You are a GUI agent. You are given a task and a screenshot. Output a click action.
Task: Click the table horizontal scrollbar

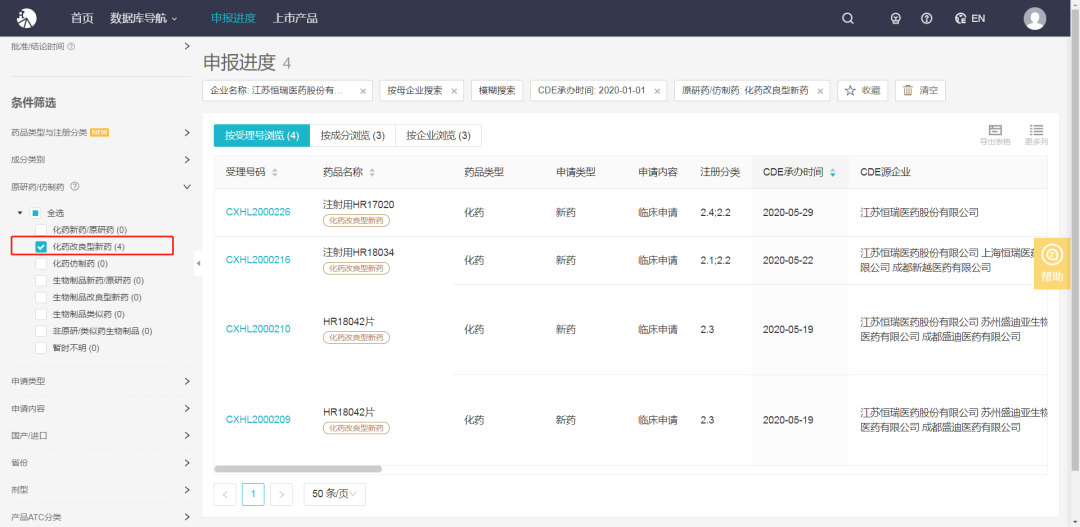tap(298, 469)
